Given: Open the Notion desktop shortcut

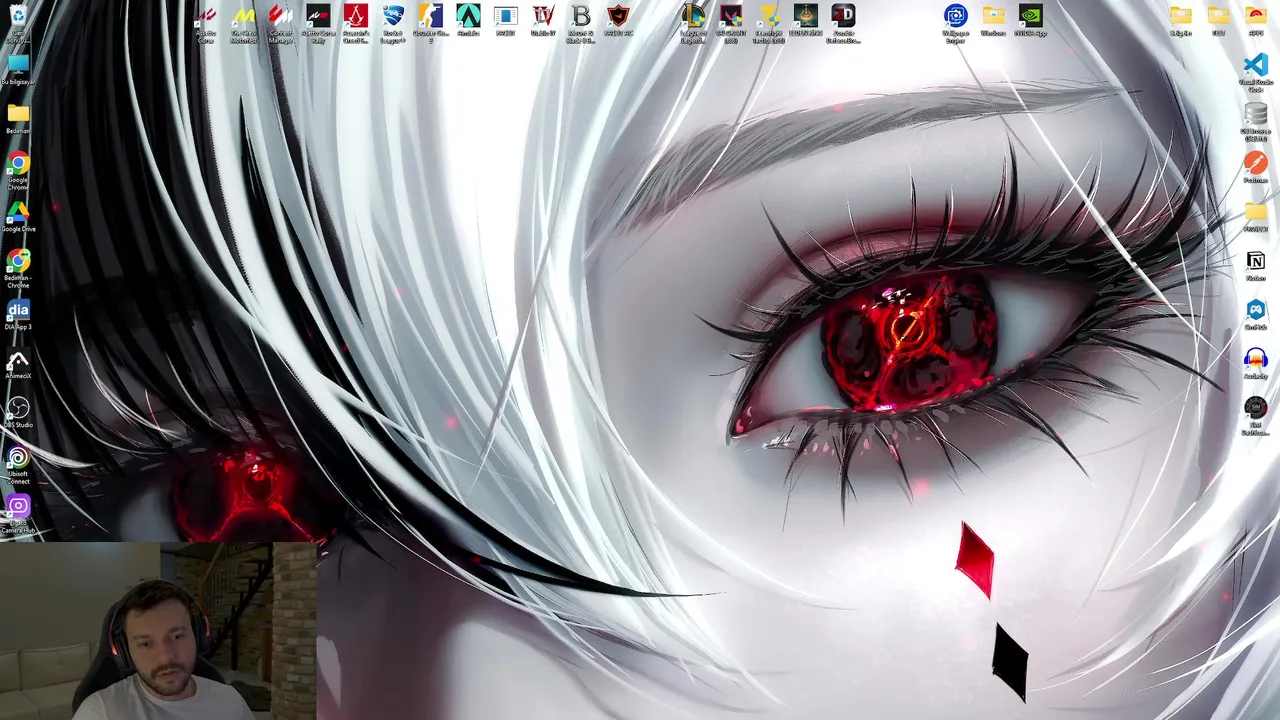Looking at the screenshot, I should (1256, 266).
